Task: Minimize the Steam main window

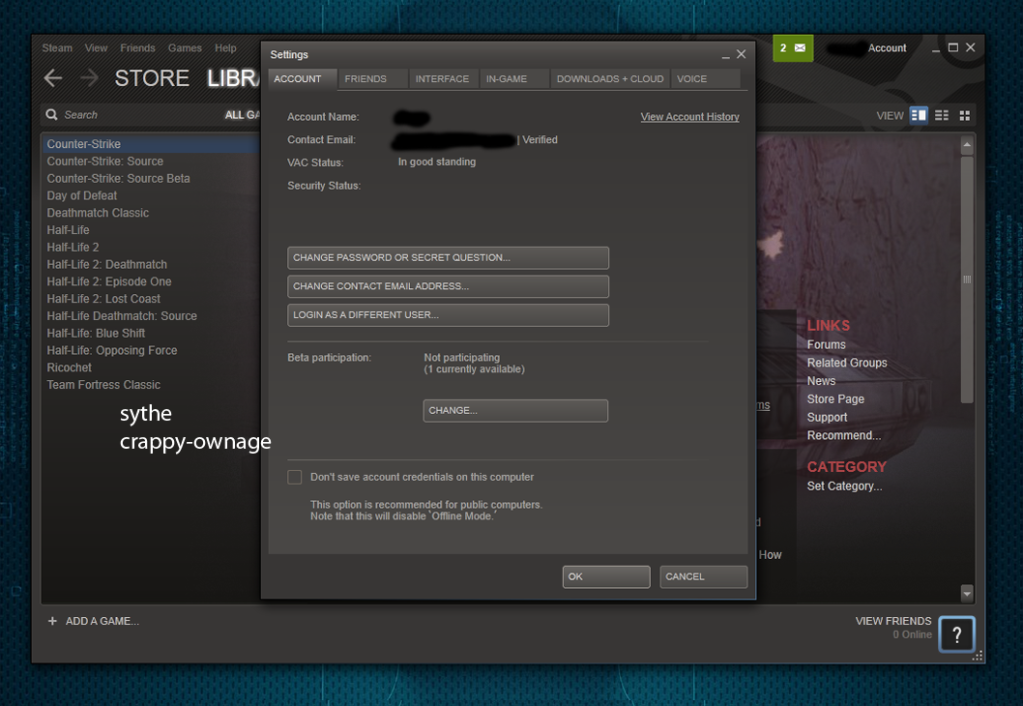Action: [936, 49]
